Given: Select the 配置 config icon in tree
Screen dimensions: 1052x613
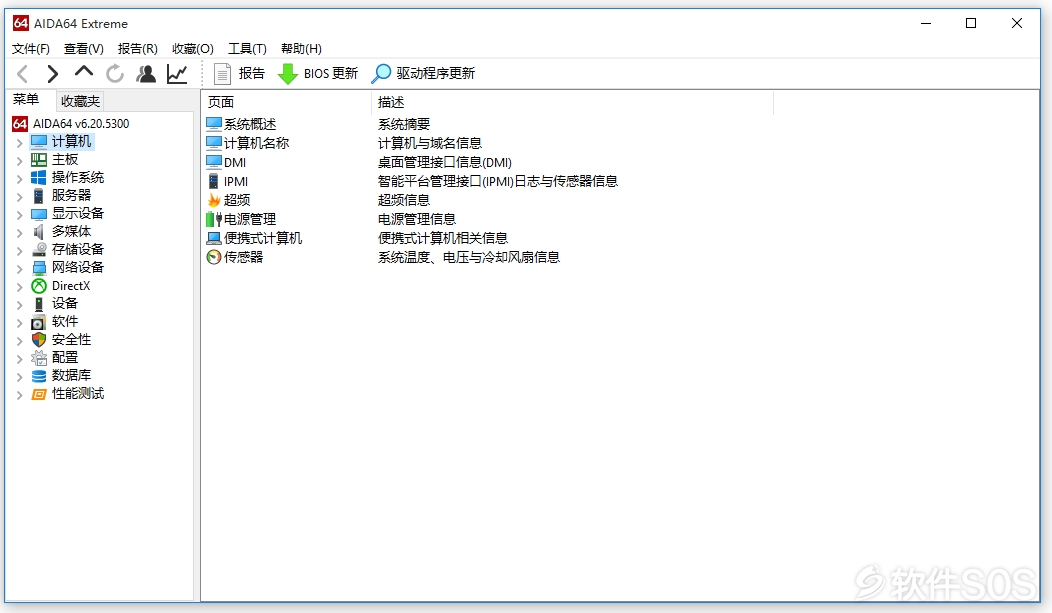Looking at the screenshot, I should coord(39,358).
